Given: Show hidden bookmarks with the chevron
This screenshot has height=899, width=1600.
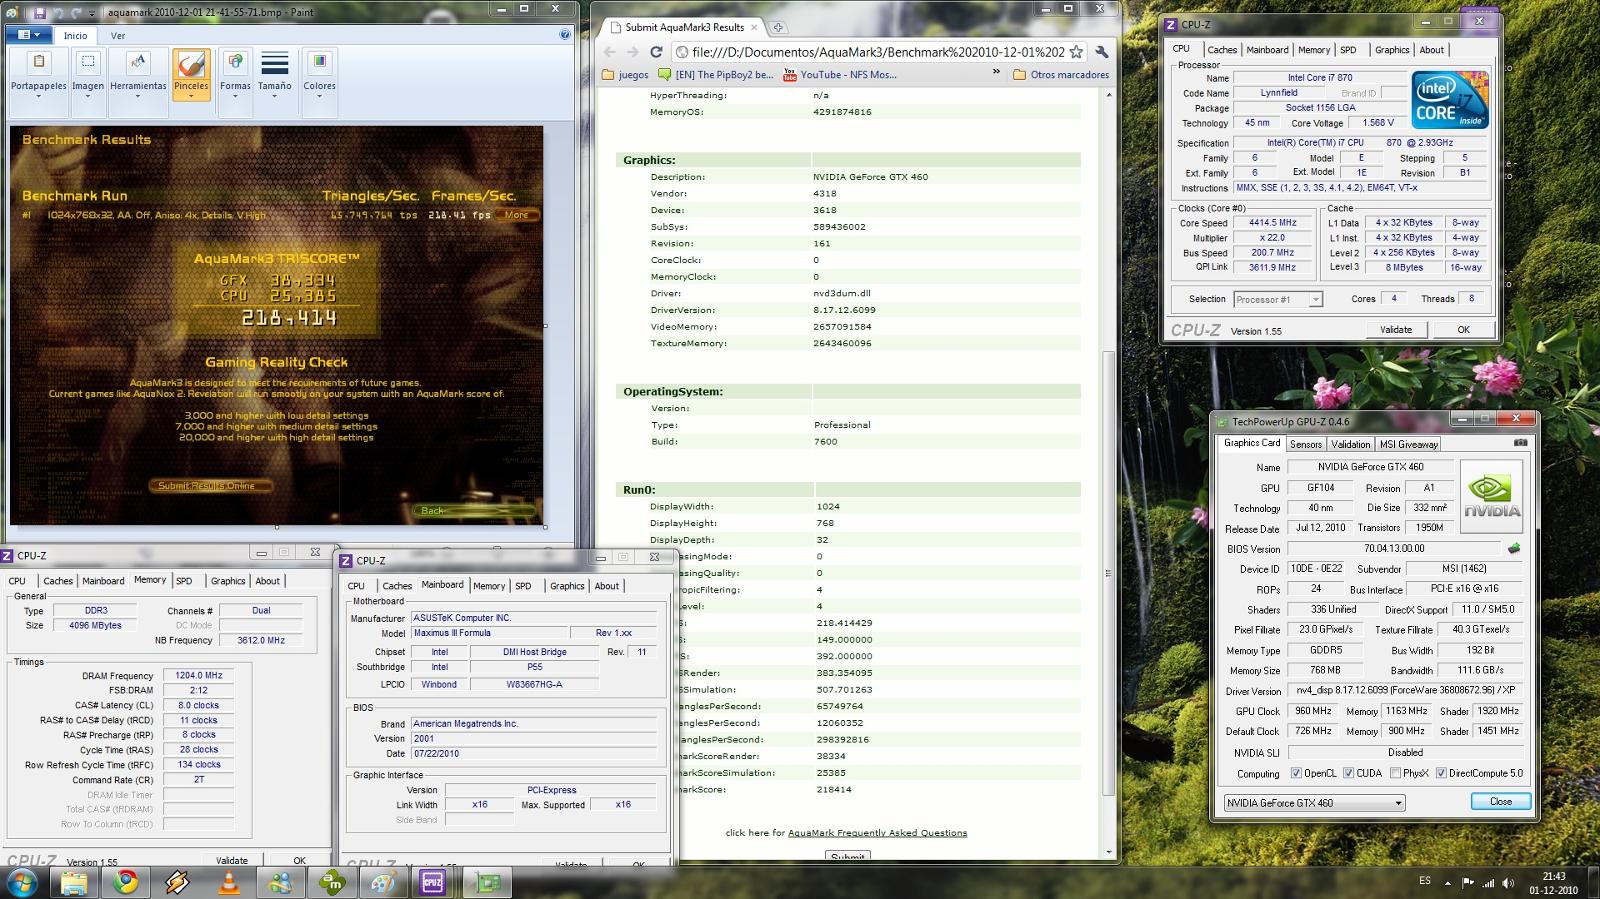Looking at the screenshot, I should [x=996, y=73].
